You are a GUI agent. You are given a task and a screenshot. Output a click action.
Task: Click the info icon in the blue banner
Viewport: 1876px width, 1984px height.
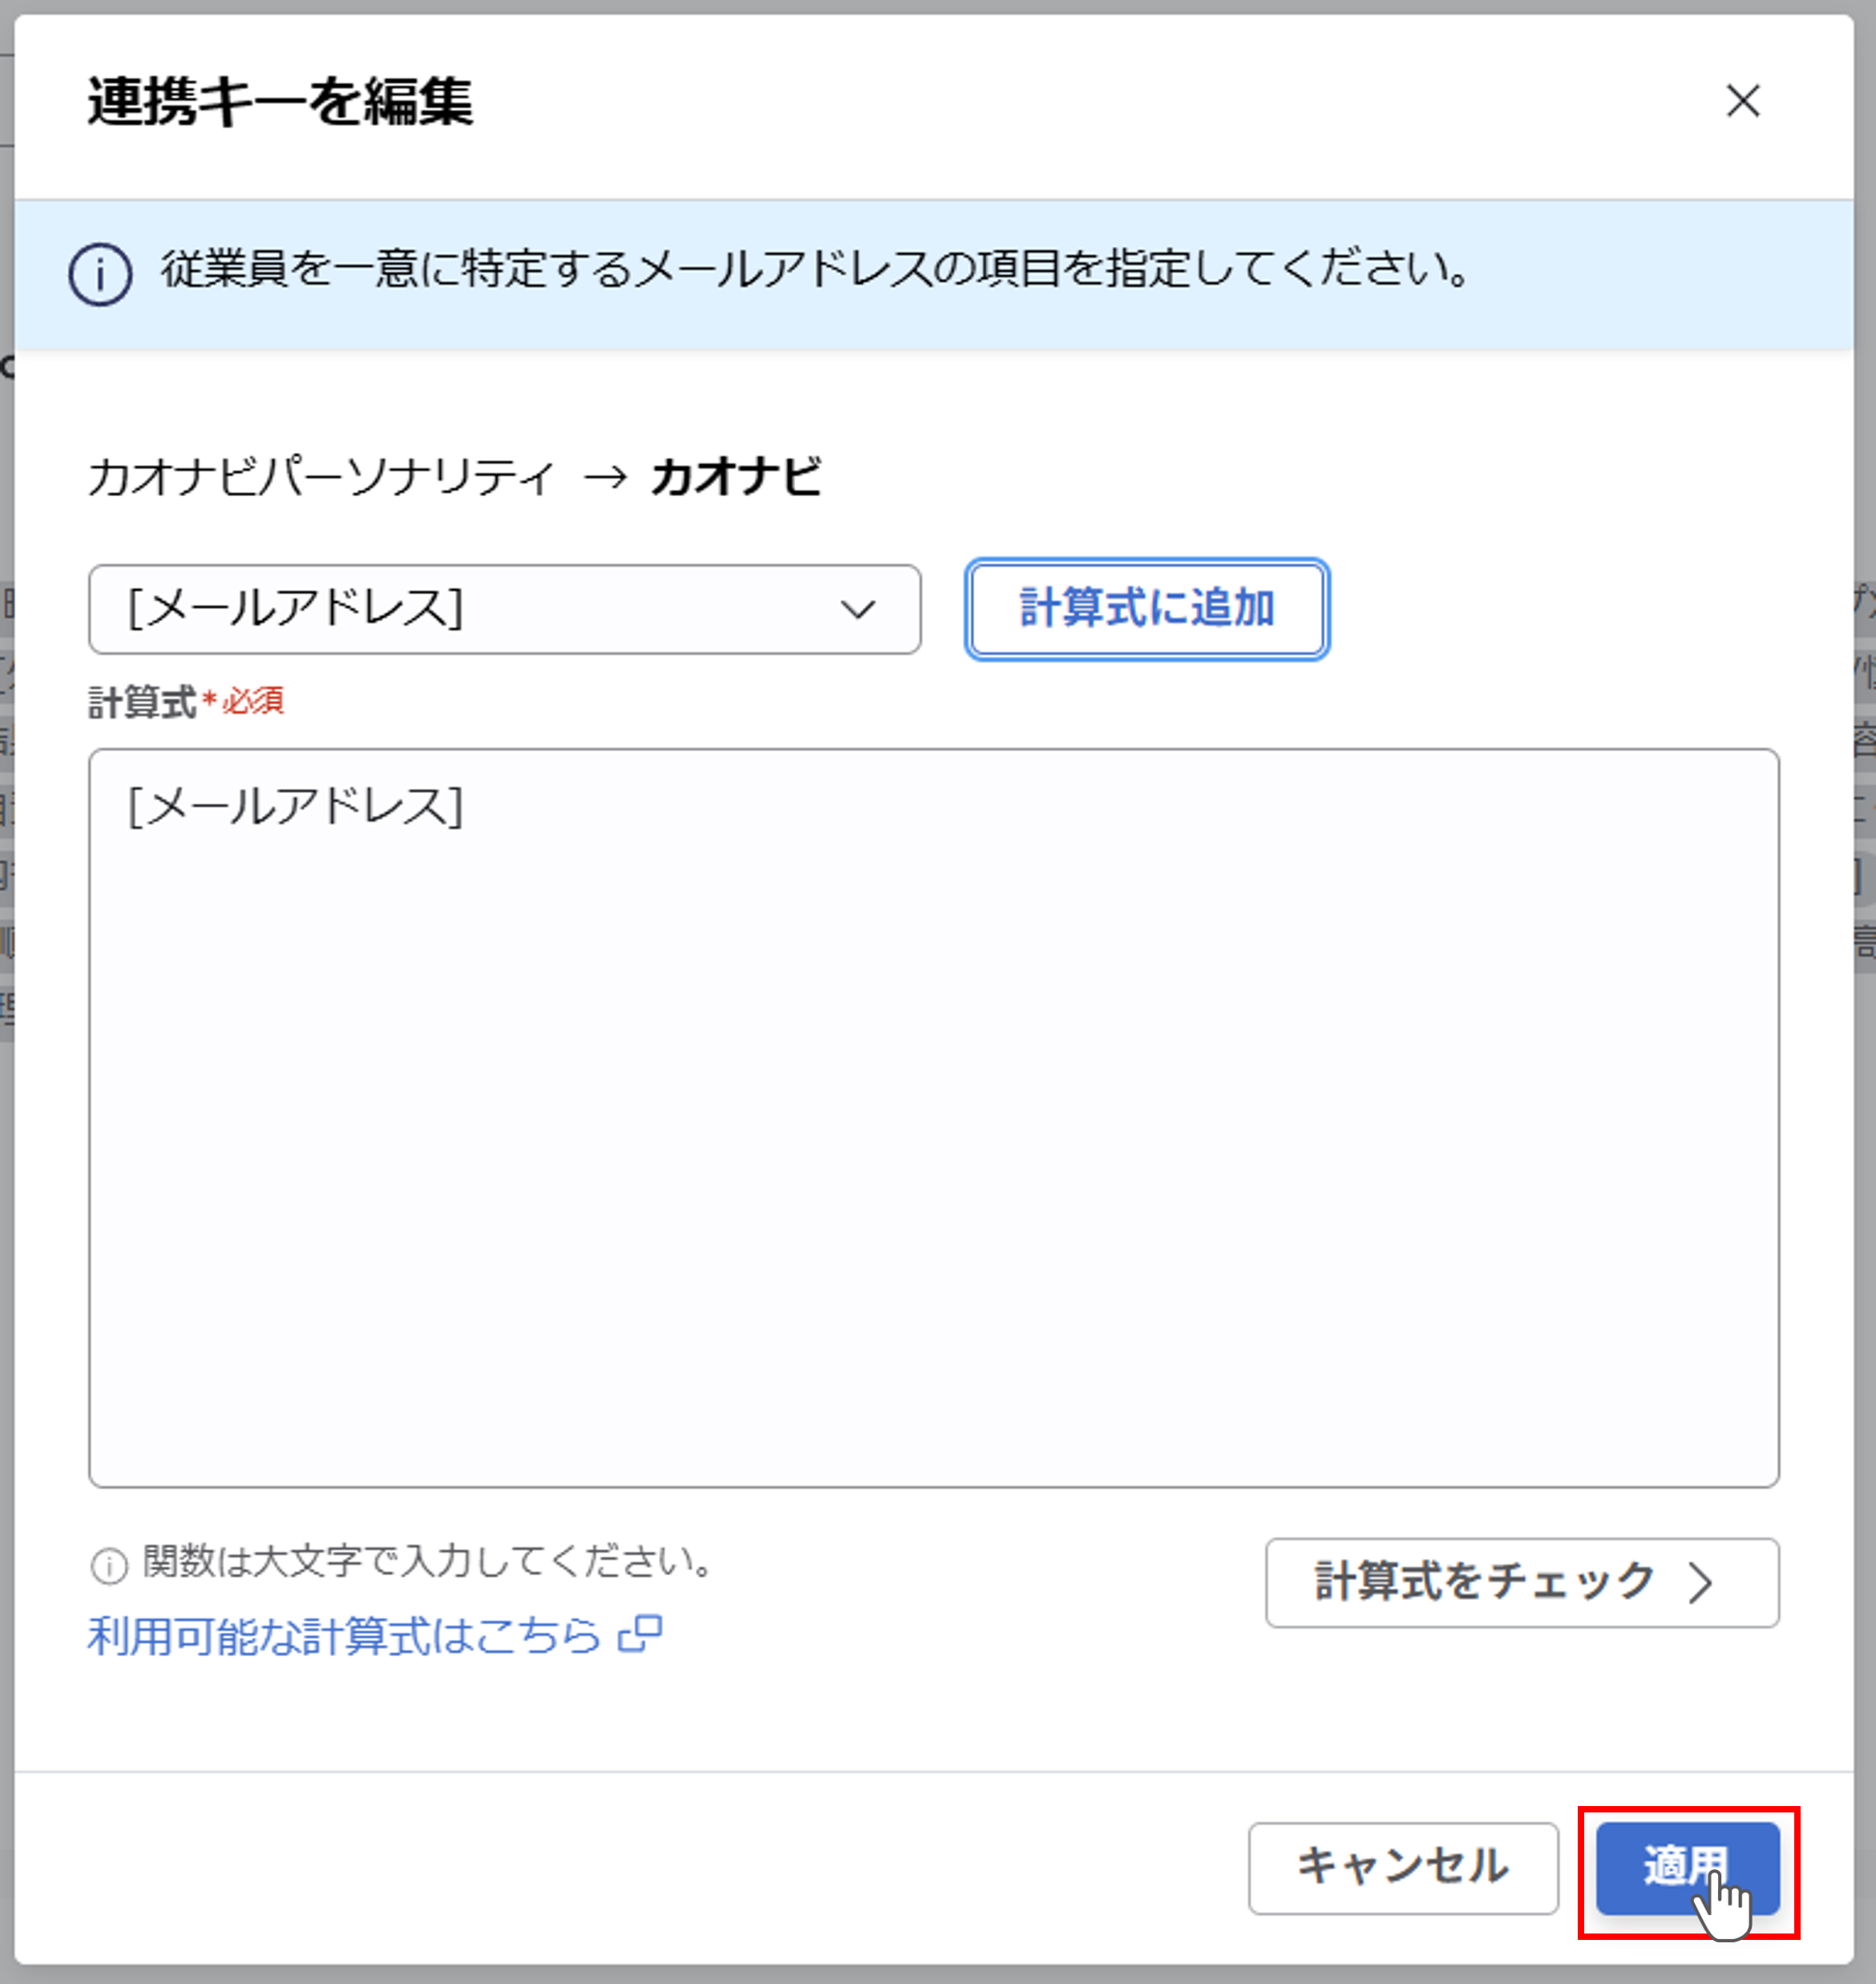tap(100, 273)
